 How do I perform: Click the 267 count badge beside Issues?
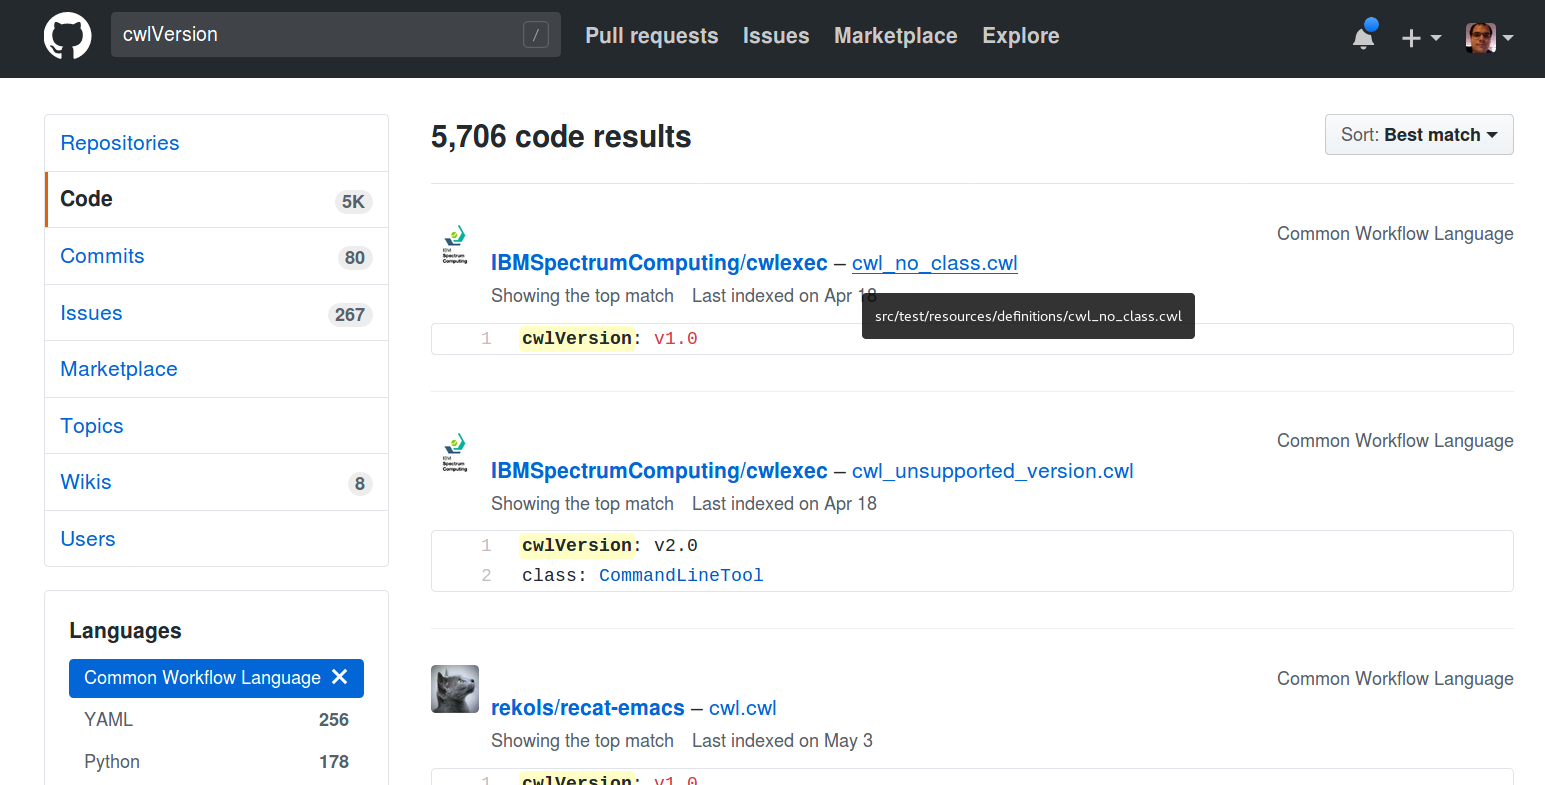coord(350,314)
